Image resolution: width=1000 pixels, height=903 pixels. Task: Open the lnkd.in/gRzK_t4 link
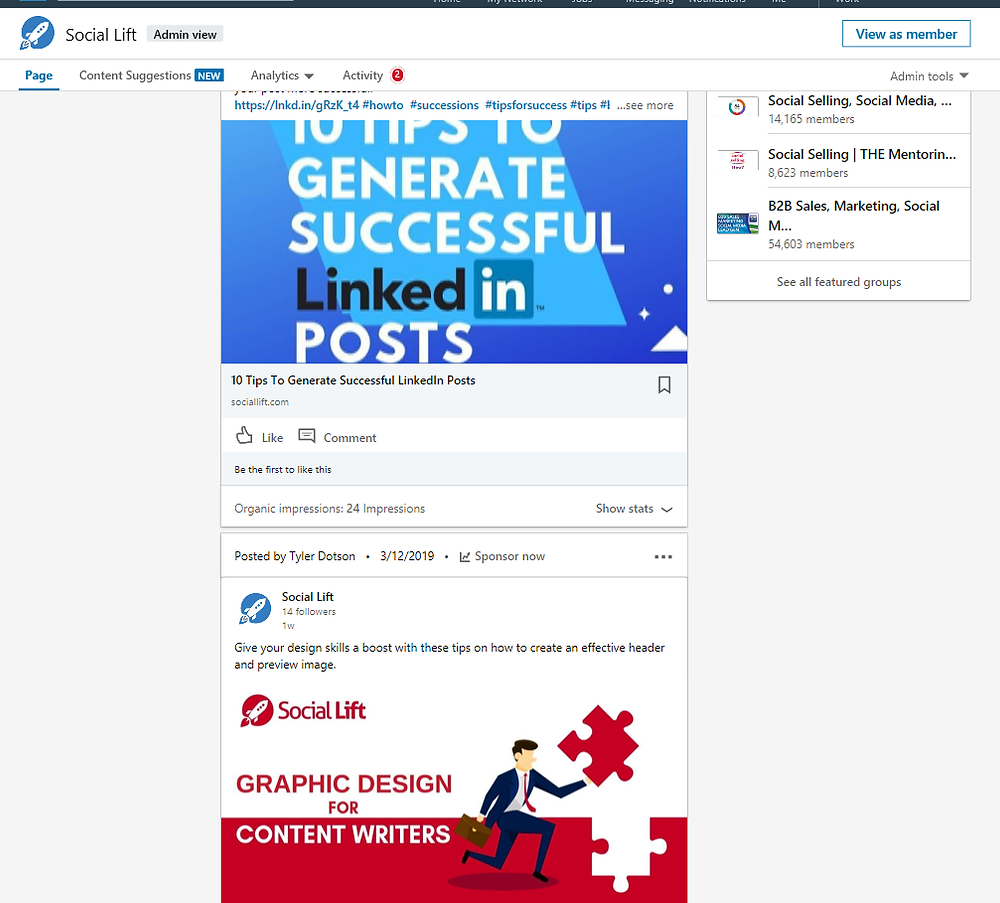click(x=297, y=105)
